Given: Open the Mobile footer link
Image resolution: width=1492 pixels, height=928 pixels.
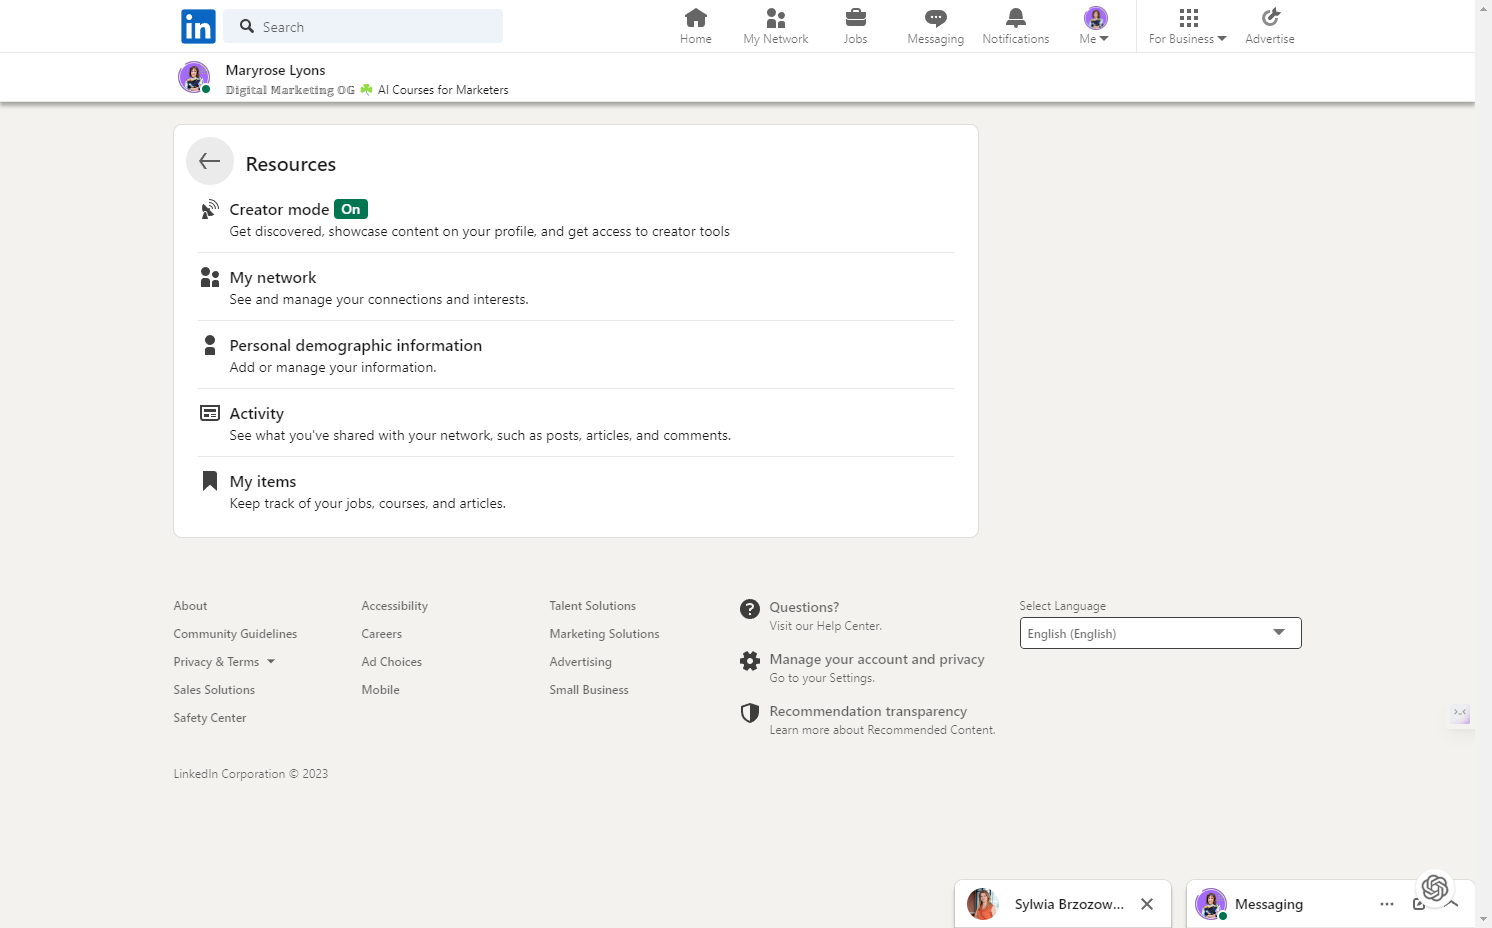Looking at the screenshot, I should pyautogui.click(x=381, y=690).
